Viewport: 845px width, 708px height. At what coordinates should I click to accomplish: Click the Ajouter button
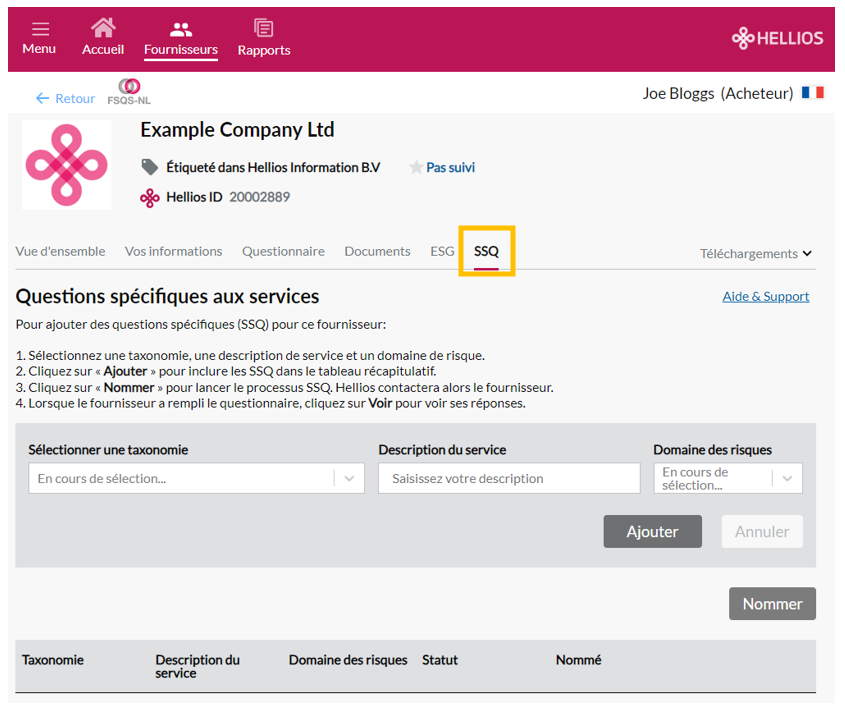pyautogui.click(x=652, y=531)
